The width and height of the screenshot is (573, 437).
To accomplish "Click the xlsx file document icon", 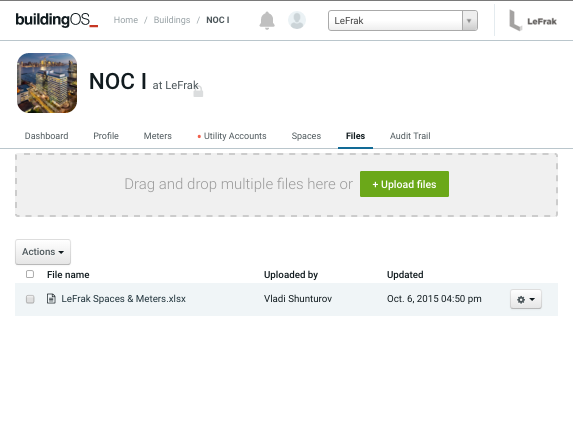I will tap(51, 299).
